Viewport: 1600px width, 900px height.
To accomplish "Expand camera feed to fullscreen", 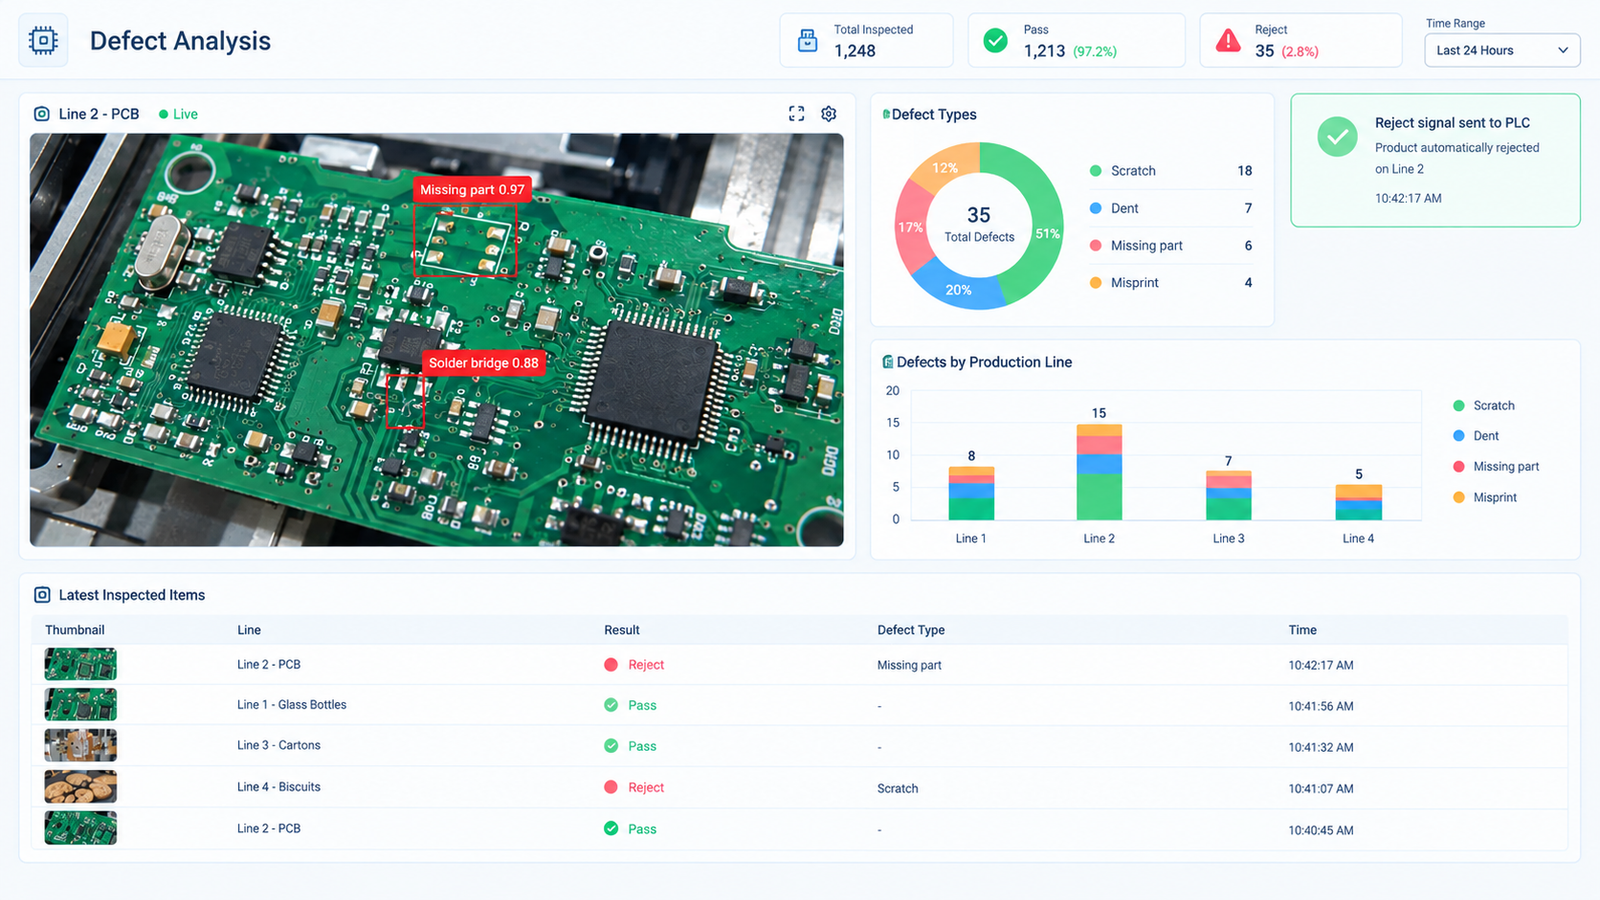I will (796, 114).
